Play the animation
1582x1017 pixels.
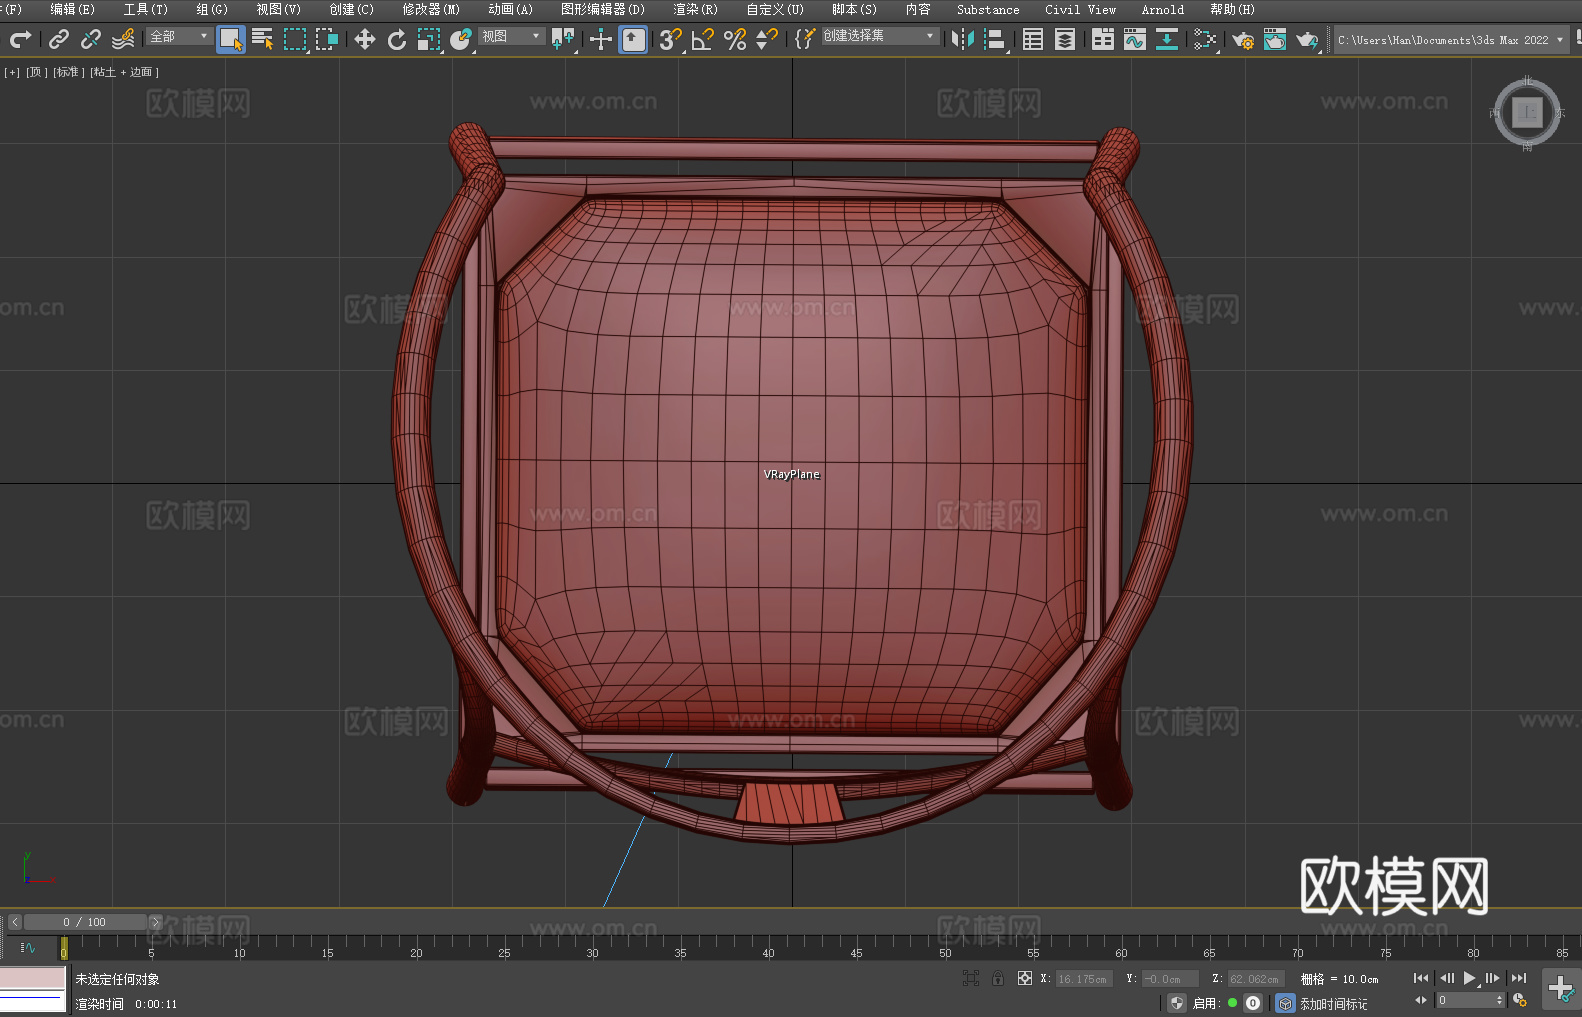(x=1469, y=978)
